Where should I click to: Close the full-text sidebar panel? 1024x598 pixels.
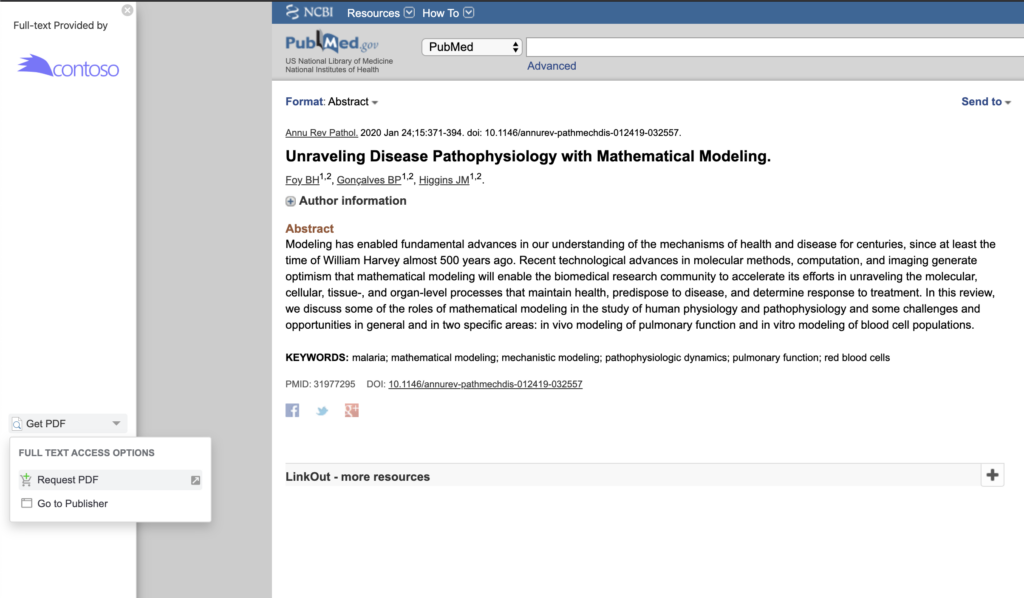127,10
